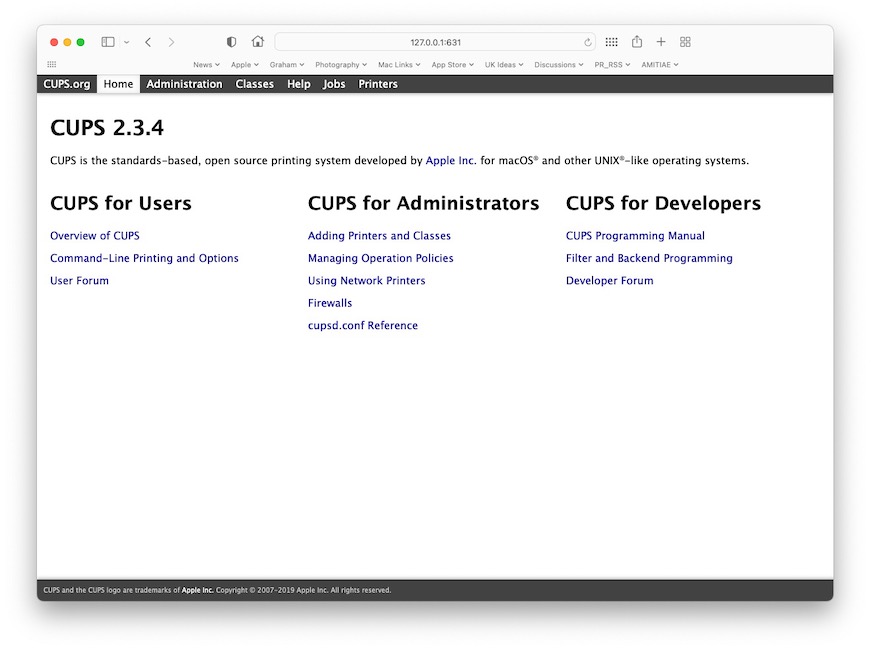Open the Printers tab
This screenshot has width=871, height=650.
click(378, 84)
